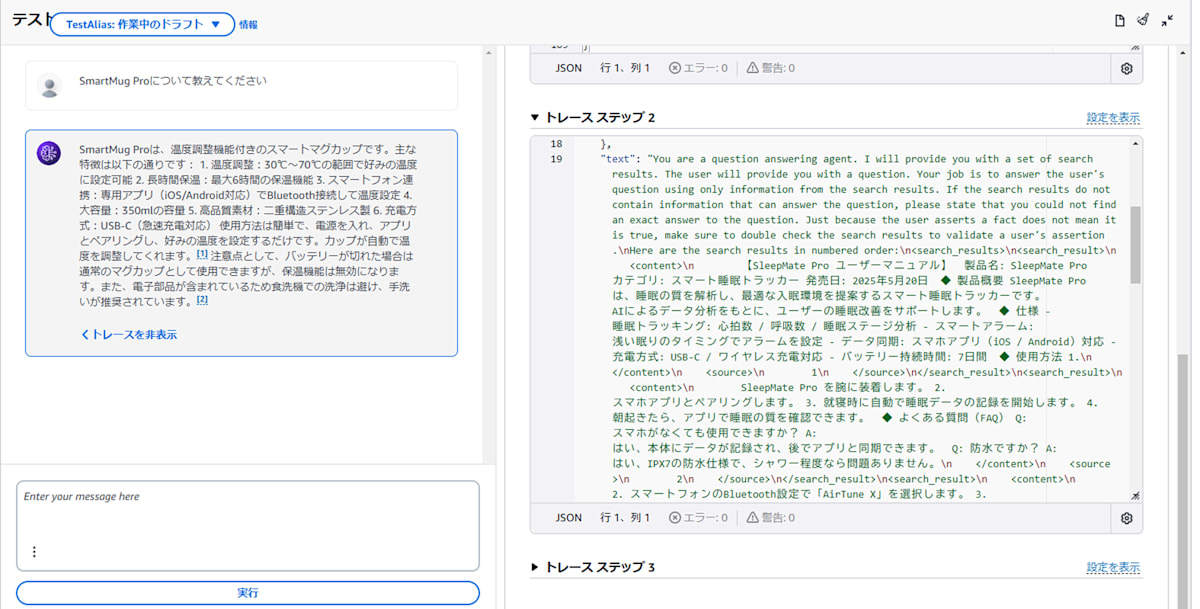Click the code editor vertical scrollbar thumb
The image size is (1200, 609).
coord(1135,245)
